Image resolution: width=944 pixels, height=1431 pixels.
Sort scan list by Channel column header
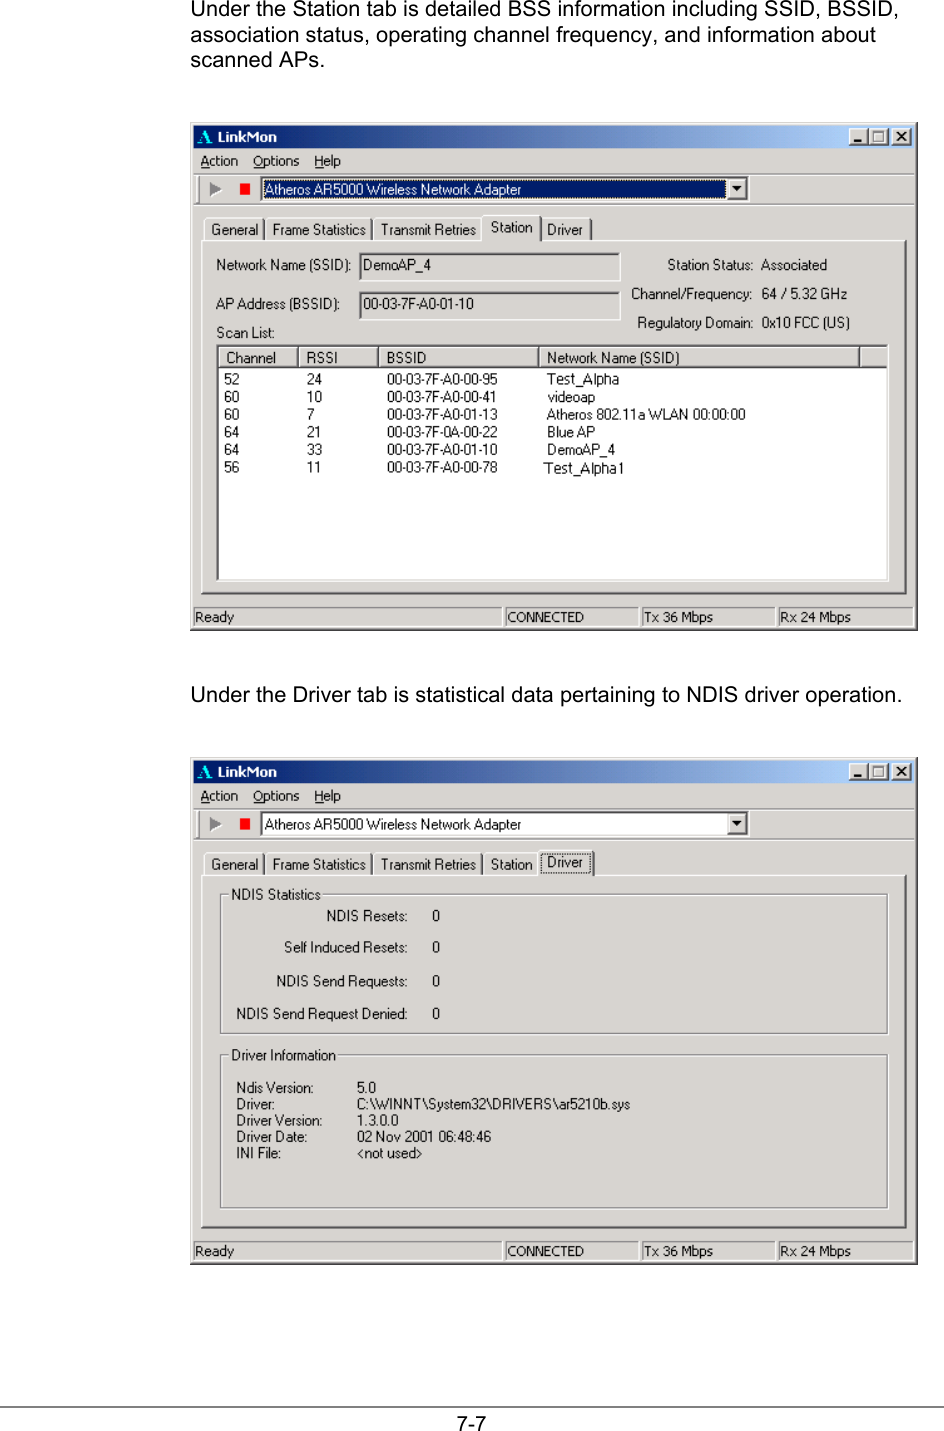tap(258, 358)
